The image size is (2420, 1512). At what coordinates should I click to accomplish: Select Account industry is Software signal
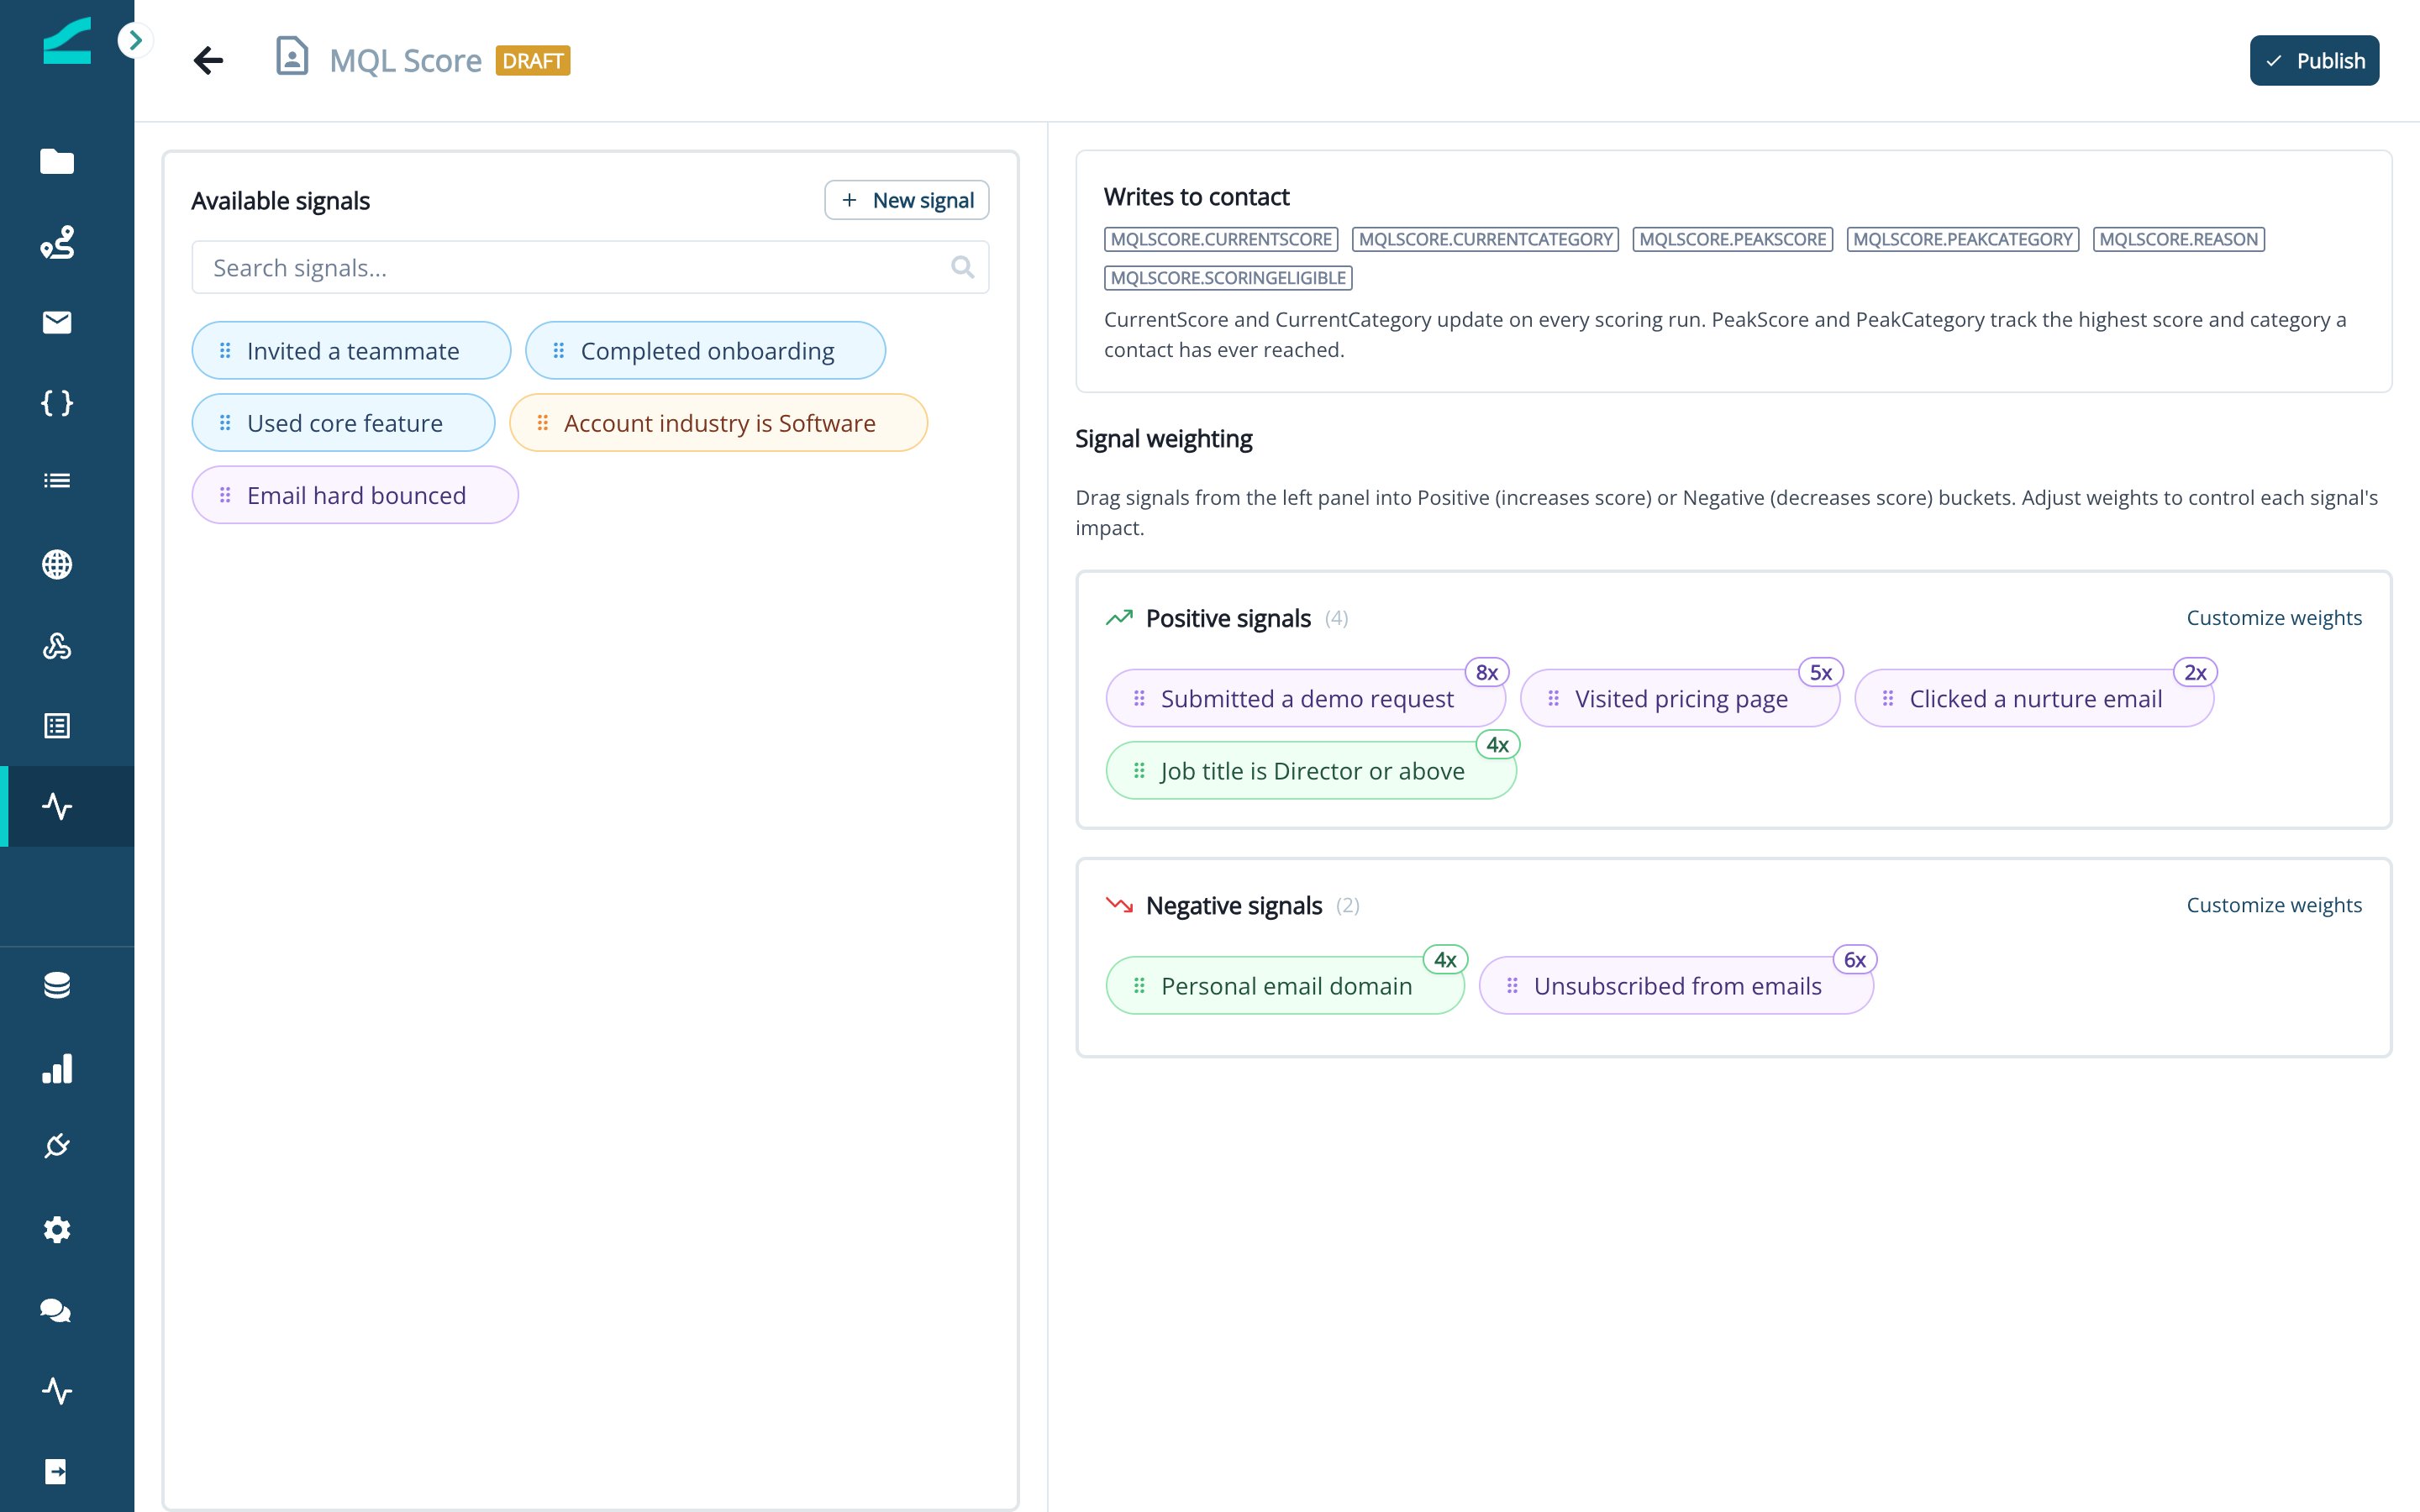[x=718, y=422]
